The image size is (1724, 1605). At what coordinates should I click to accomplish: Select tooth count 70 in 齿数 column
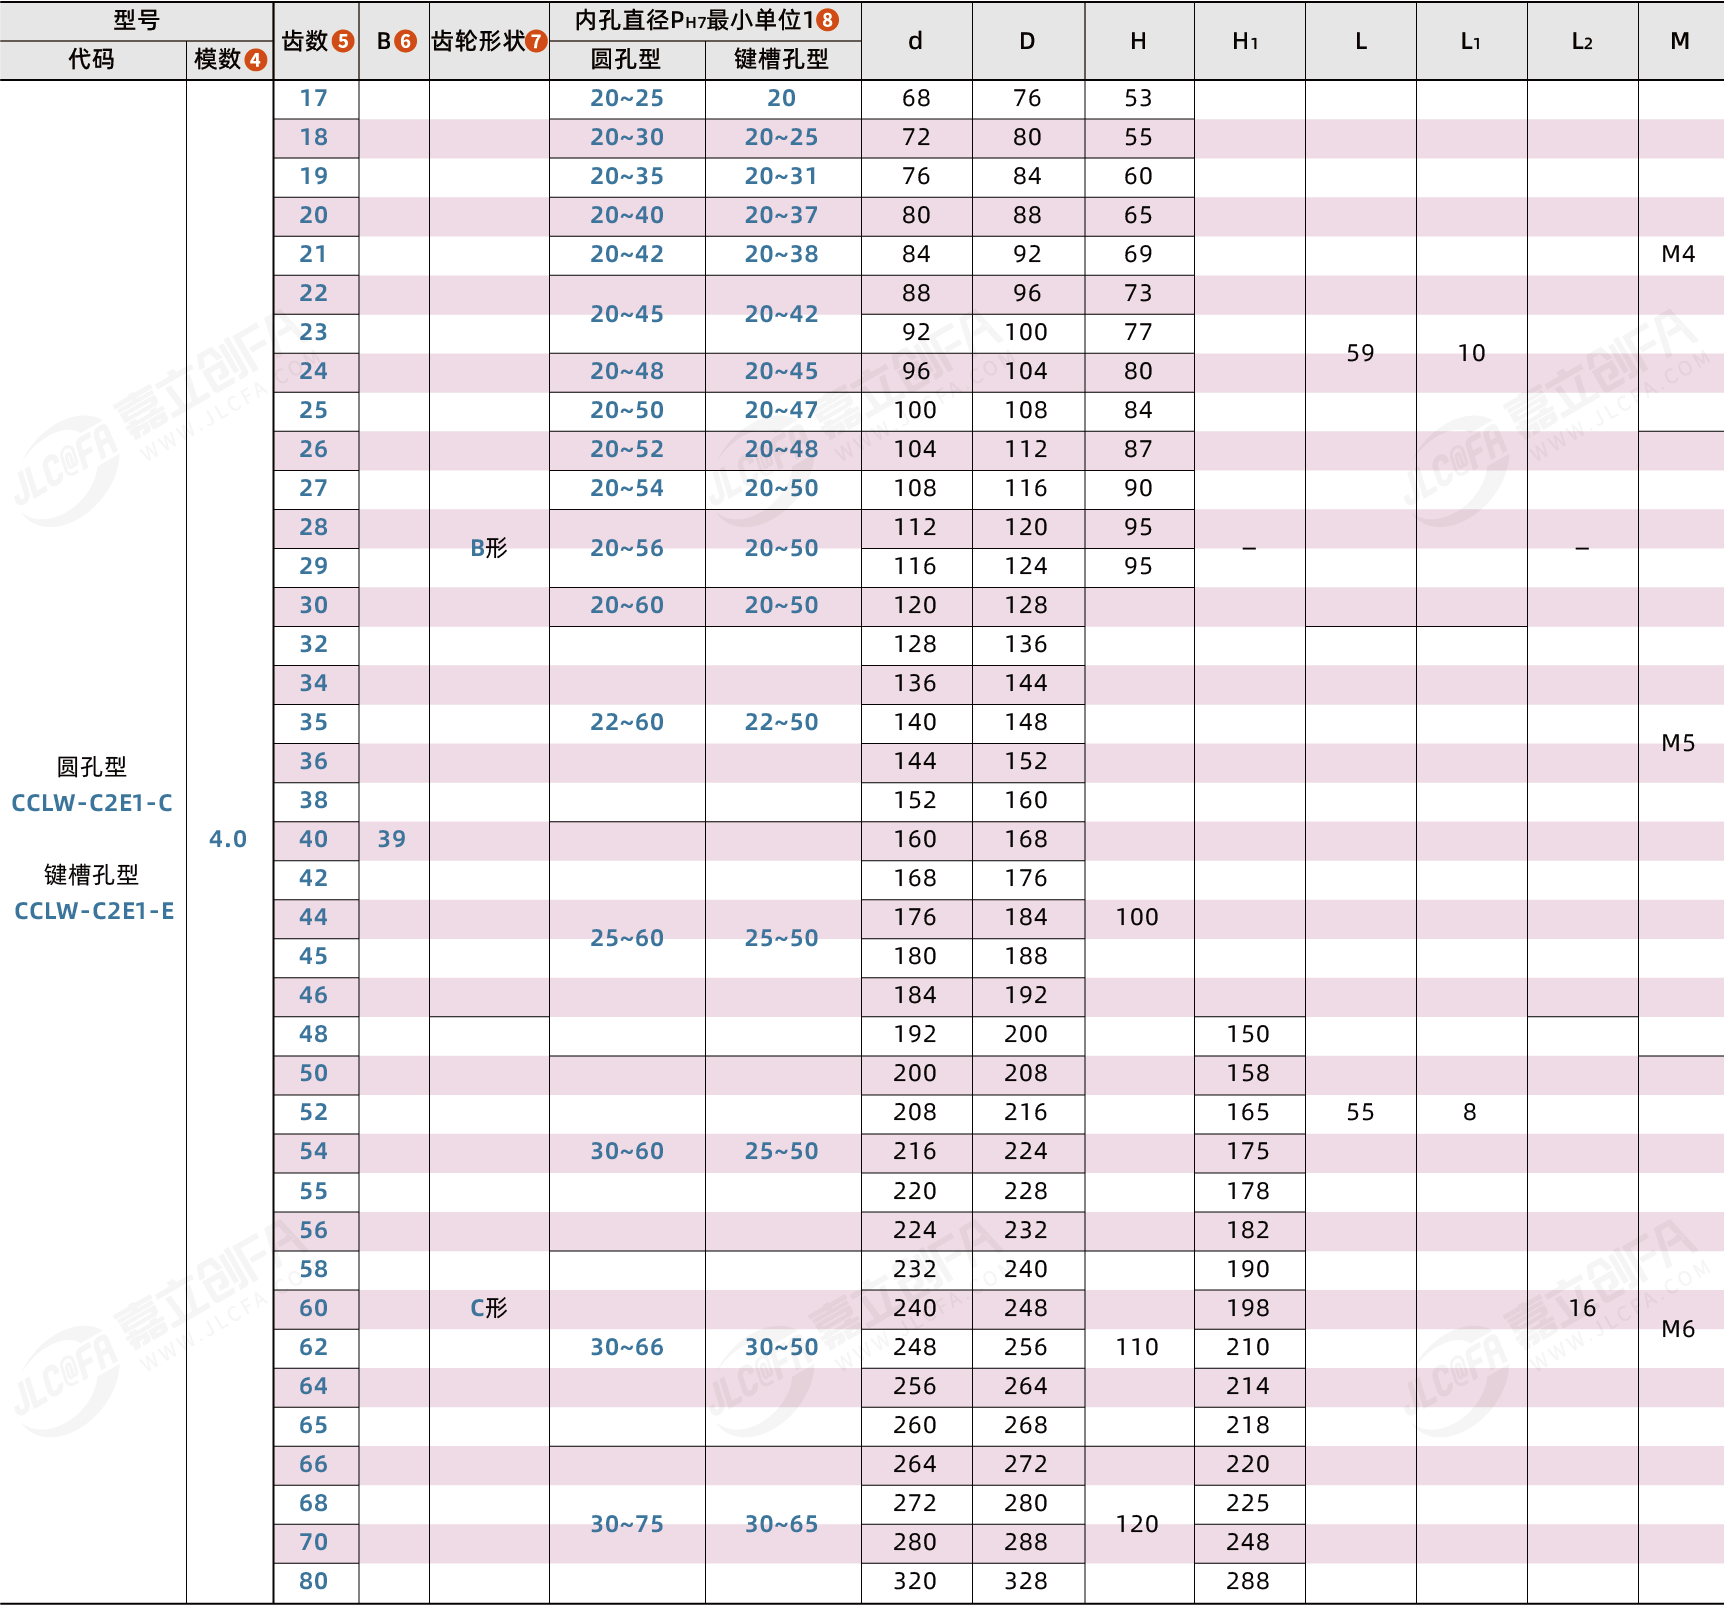coord(314,1542)
